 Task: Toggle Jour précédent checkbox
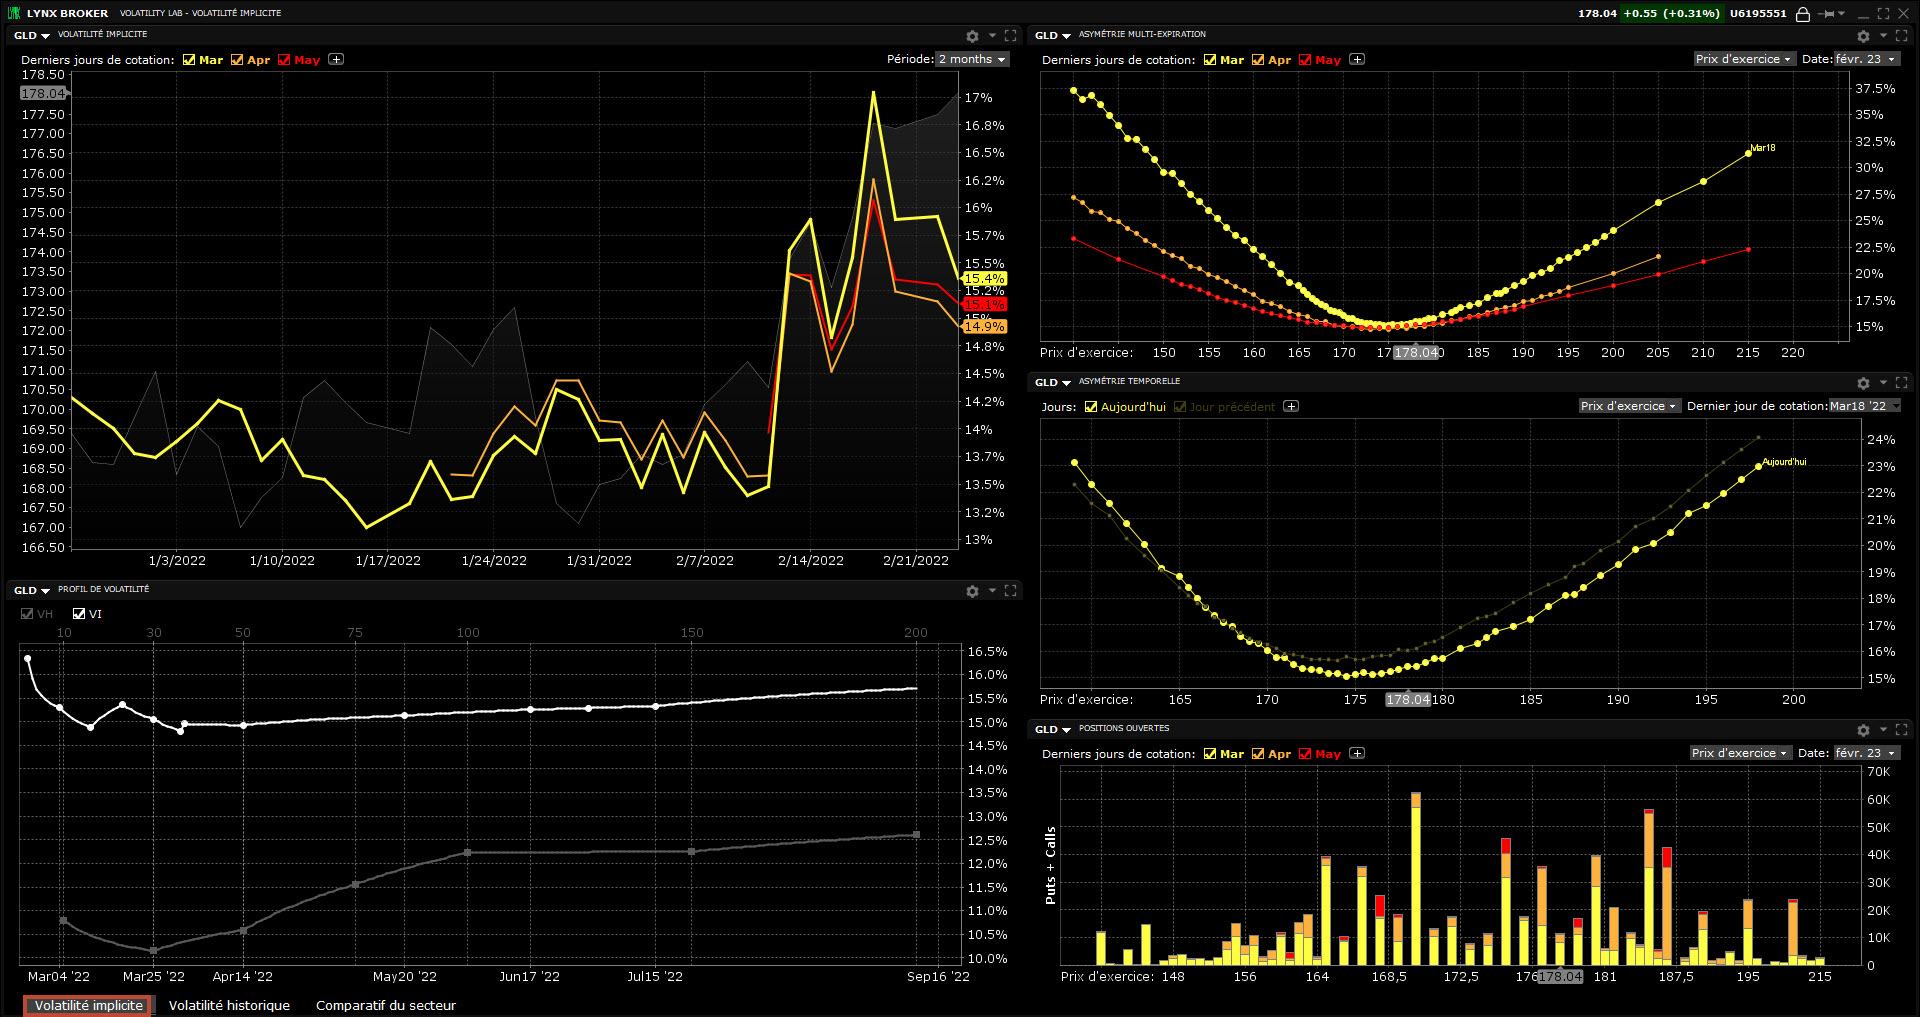[1180, 406]
